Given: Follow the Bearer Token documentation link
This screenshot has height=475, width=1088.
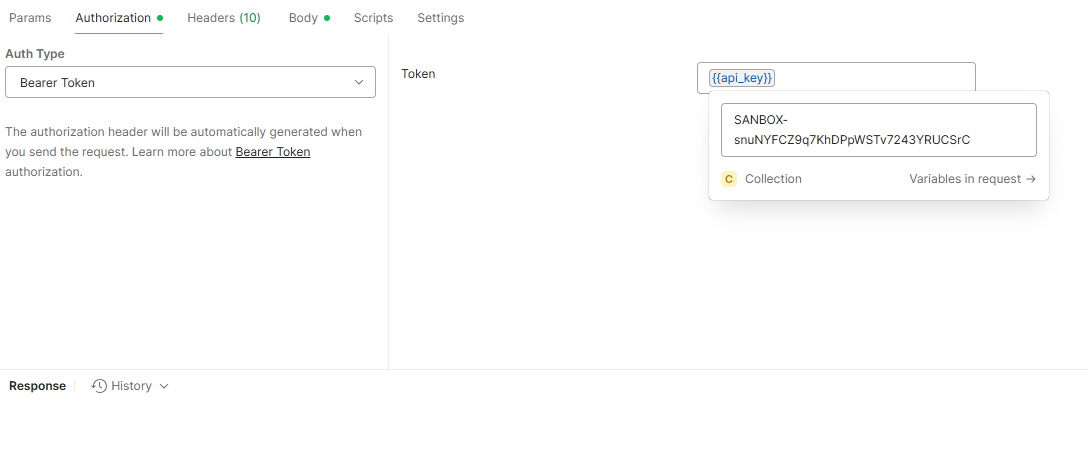Looking at the screenshot, I should point(272,152).
